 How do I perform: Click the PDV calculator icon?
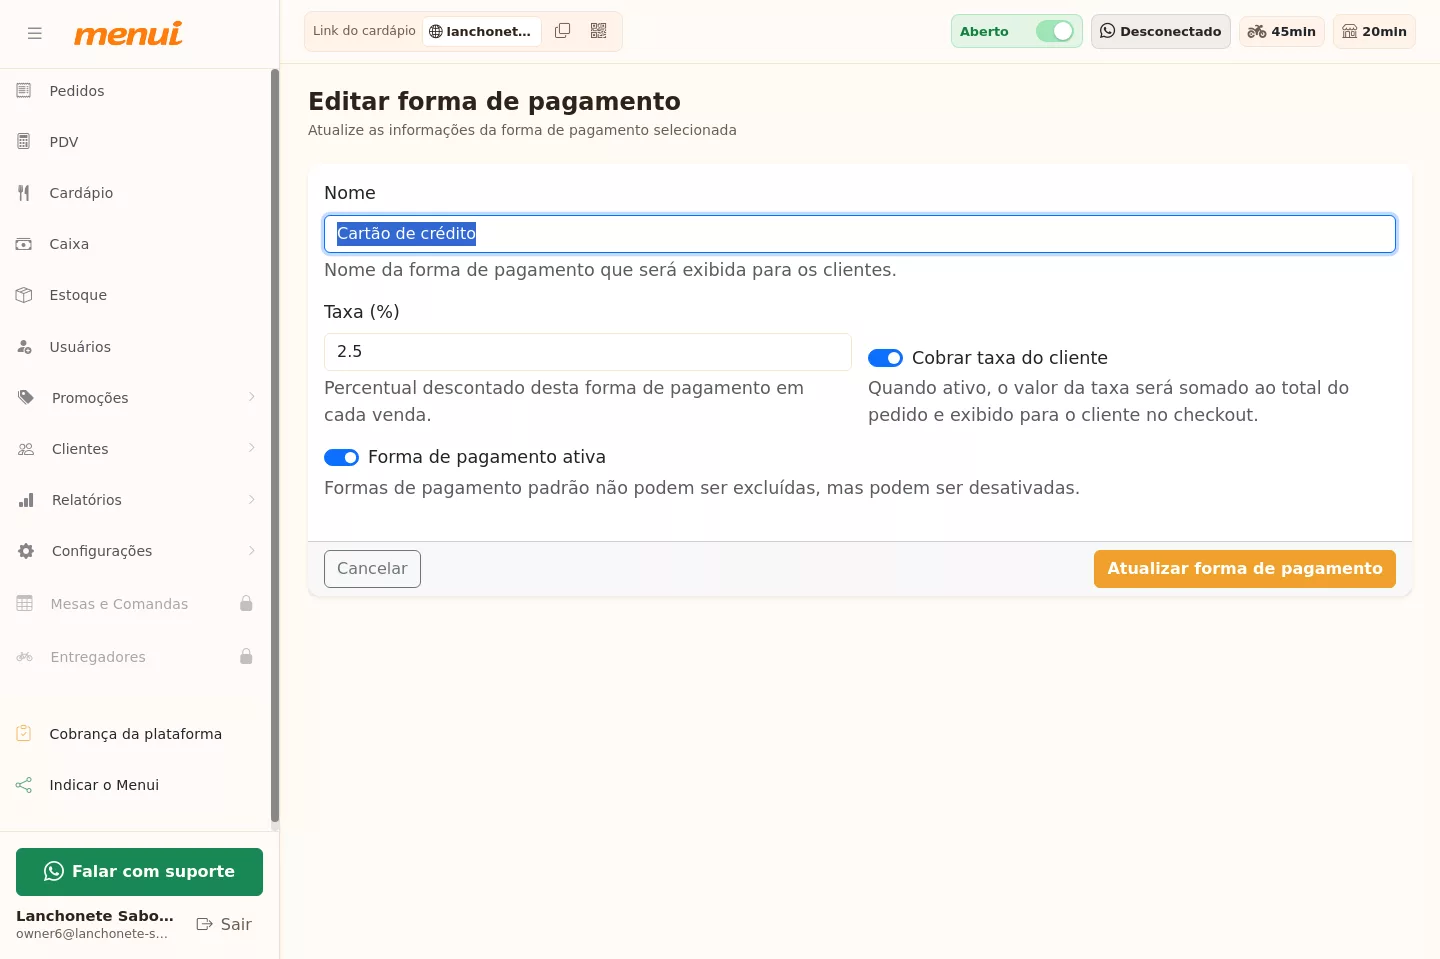24,142
